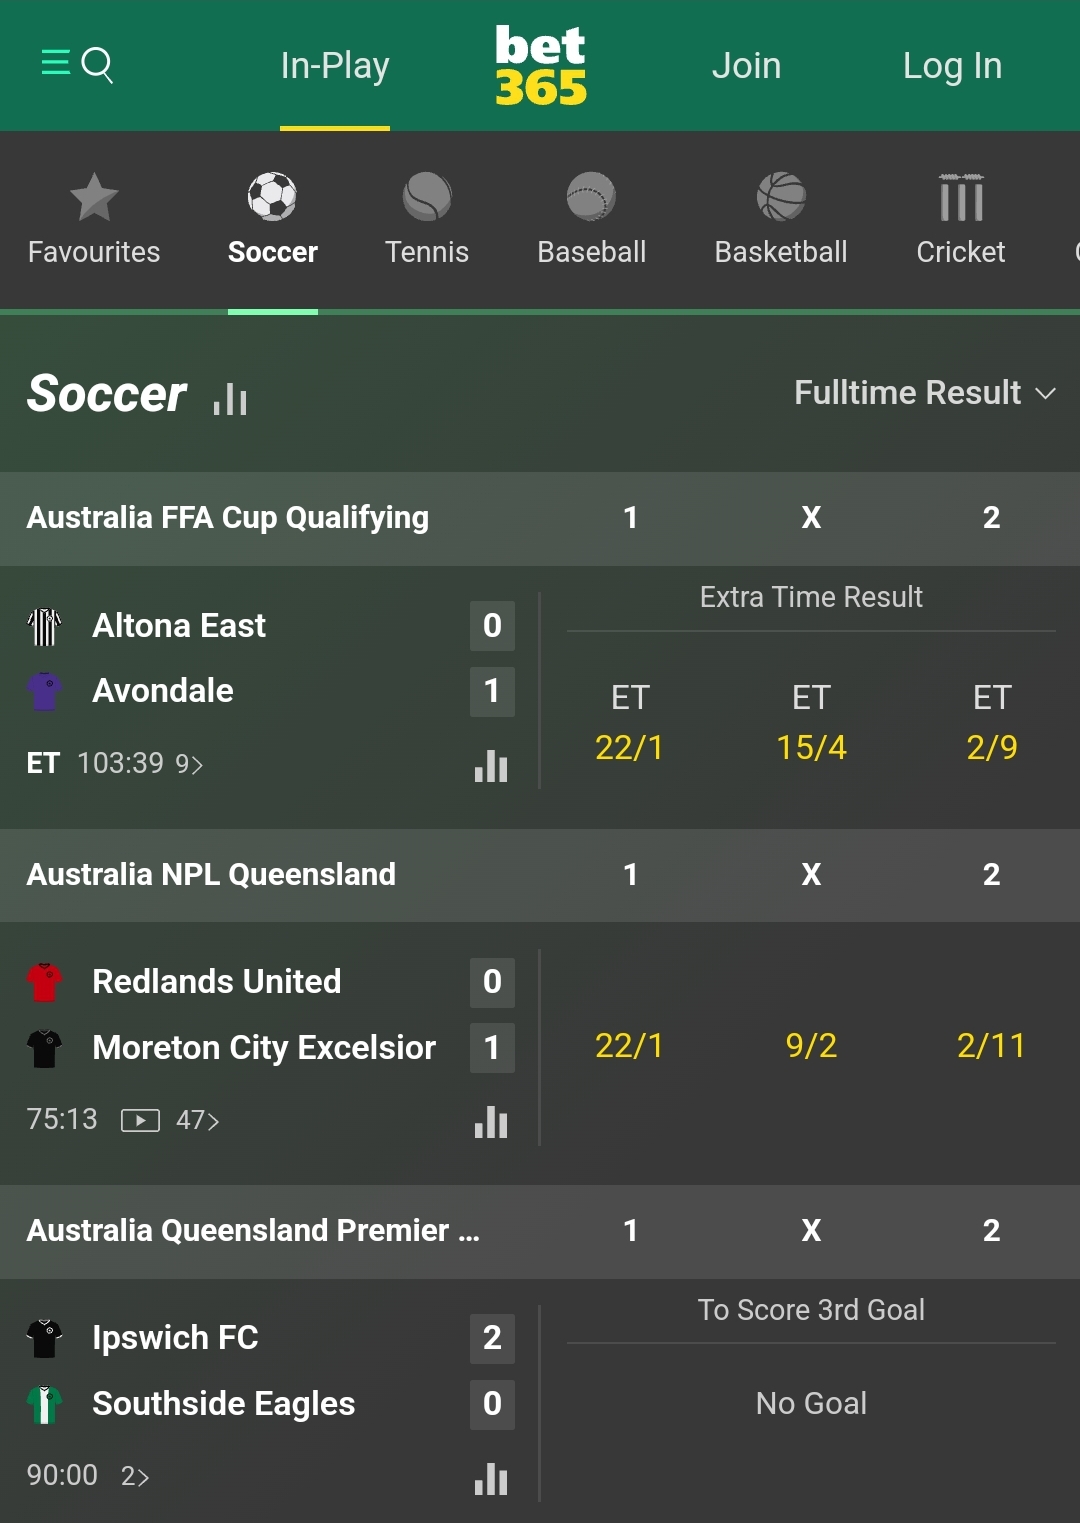Image resolution: width=1080 pixels, height=1523 pixels.
Task: Select the Baseball sport icon
Action: point(591,197)
